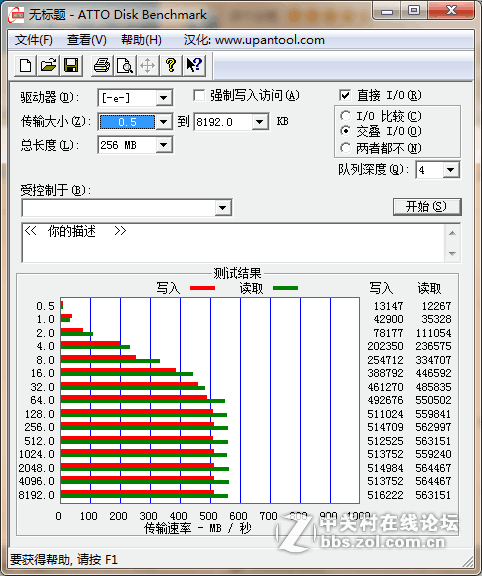Image resolution: width=482 pixels, height=576 pixels.
Task: Open the transfer size end dropdown showing 8192.0
Action: 259,122
